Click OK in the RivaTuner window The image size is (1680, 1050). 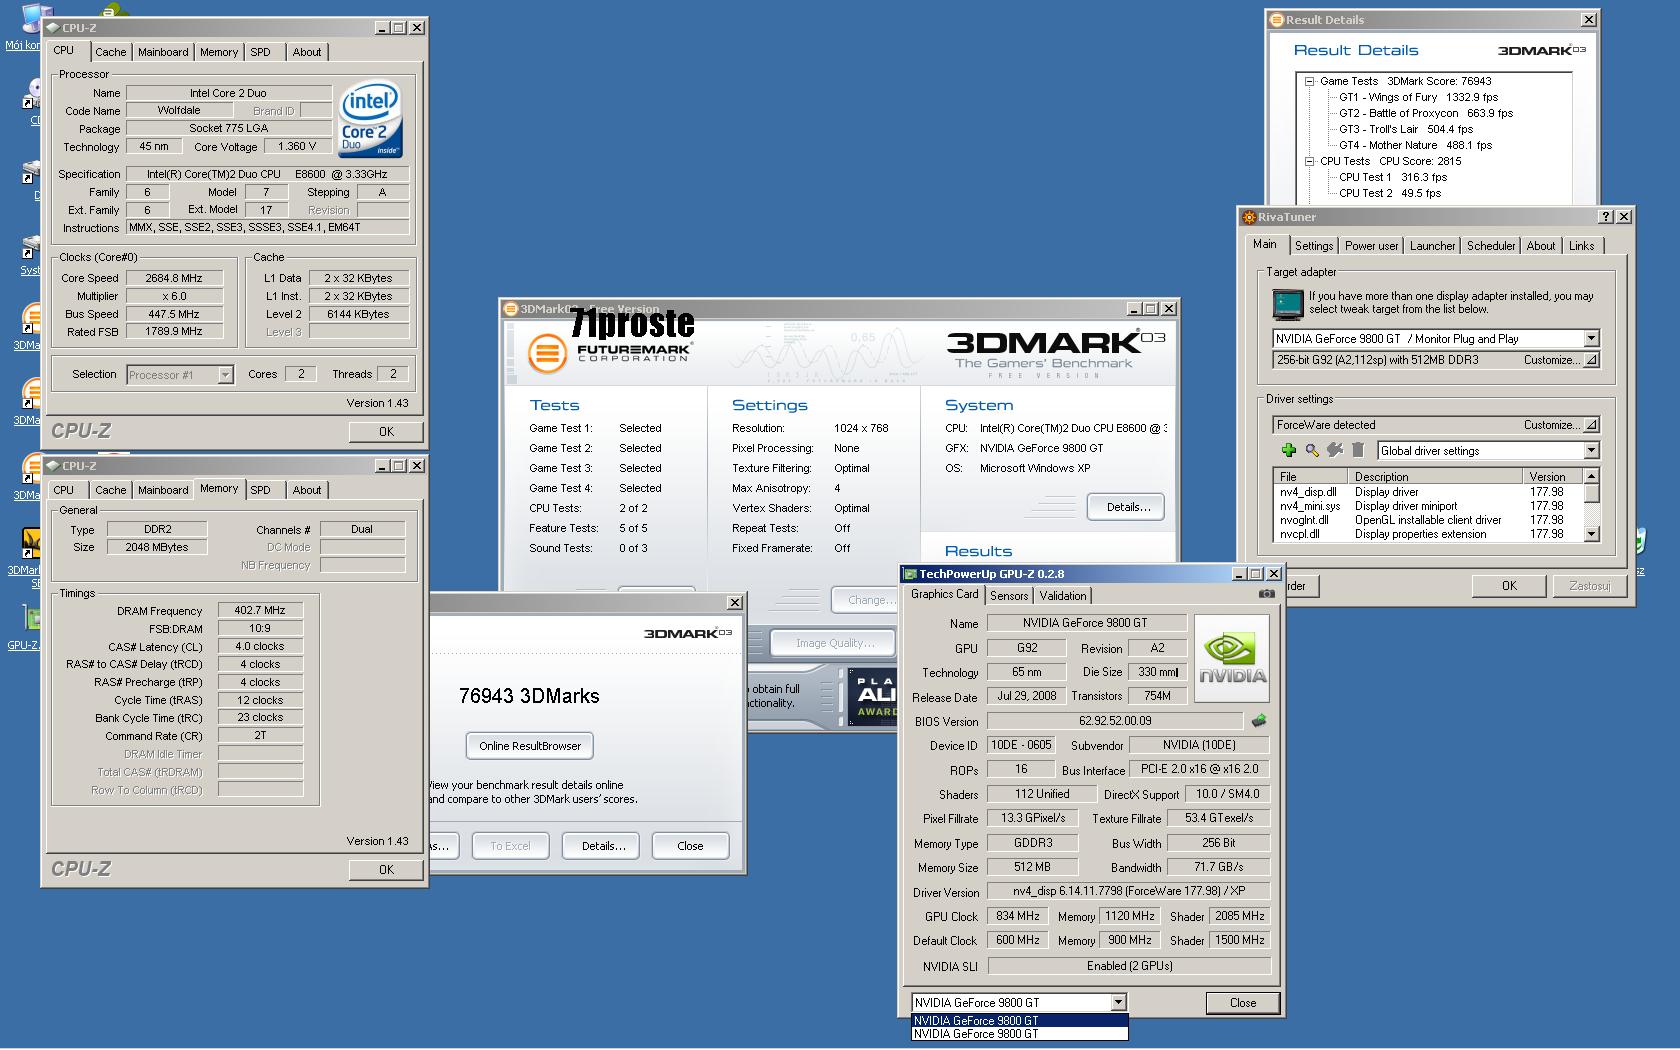point(1508,586)
